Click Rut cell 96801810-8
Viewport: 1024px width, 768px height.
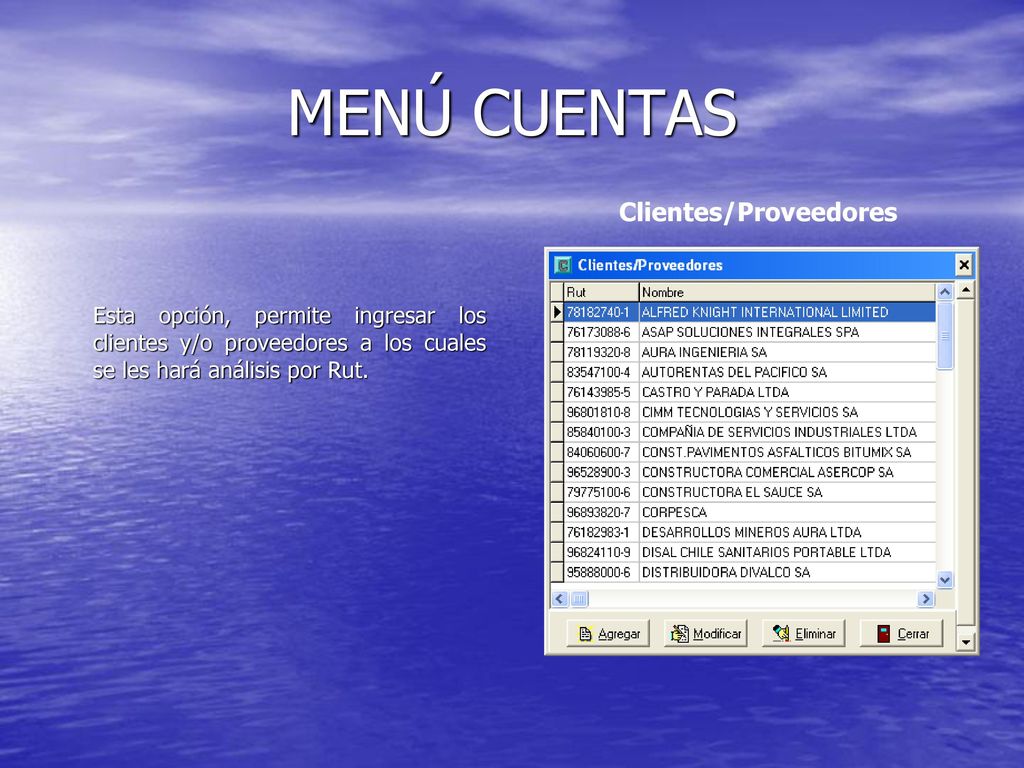tap(601, 412)
